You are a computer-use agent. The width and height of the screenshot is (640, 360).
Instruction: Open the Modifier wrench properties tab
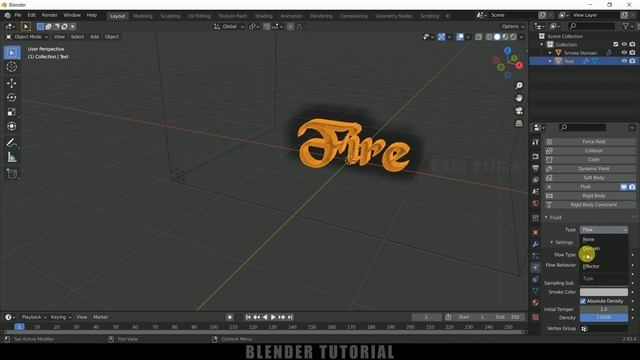click(x=536, y=244)
